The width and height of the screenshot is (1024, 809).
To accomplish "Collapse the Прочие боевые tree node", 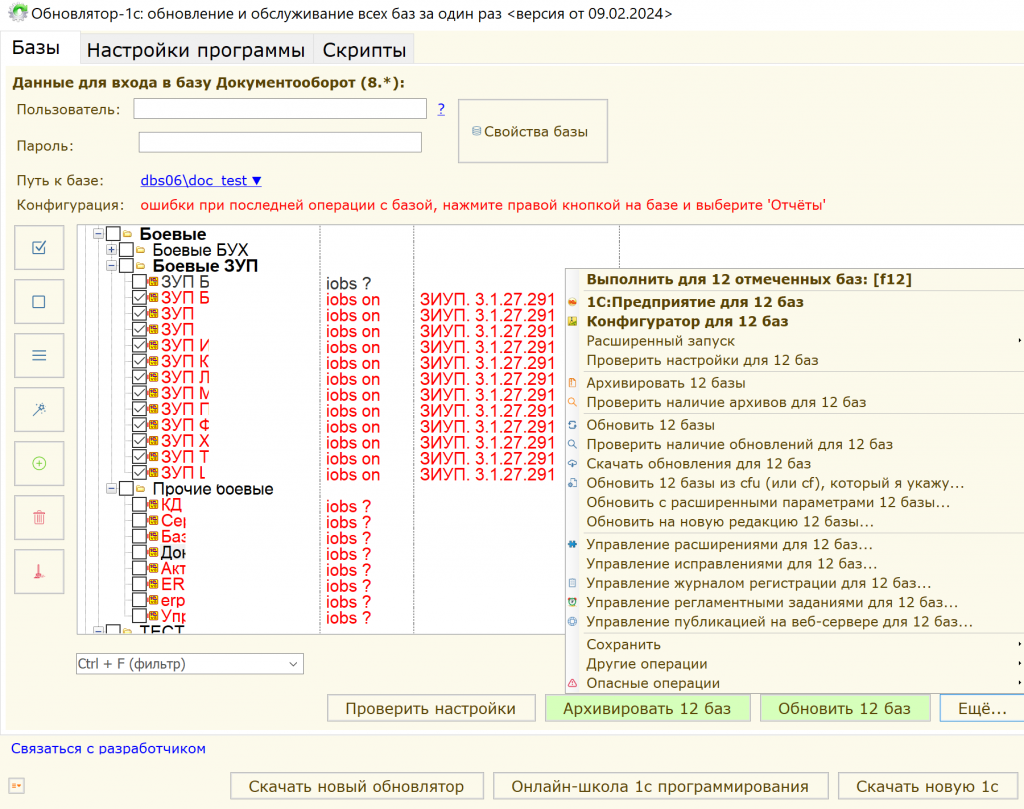I will pos(111,488).
